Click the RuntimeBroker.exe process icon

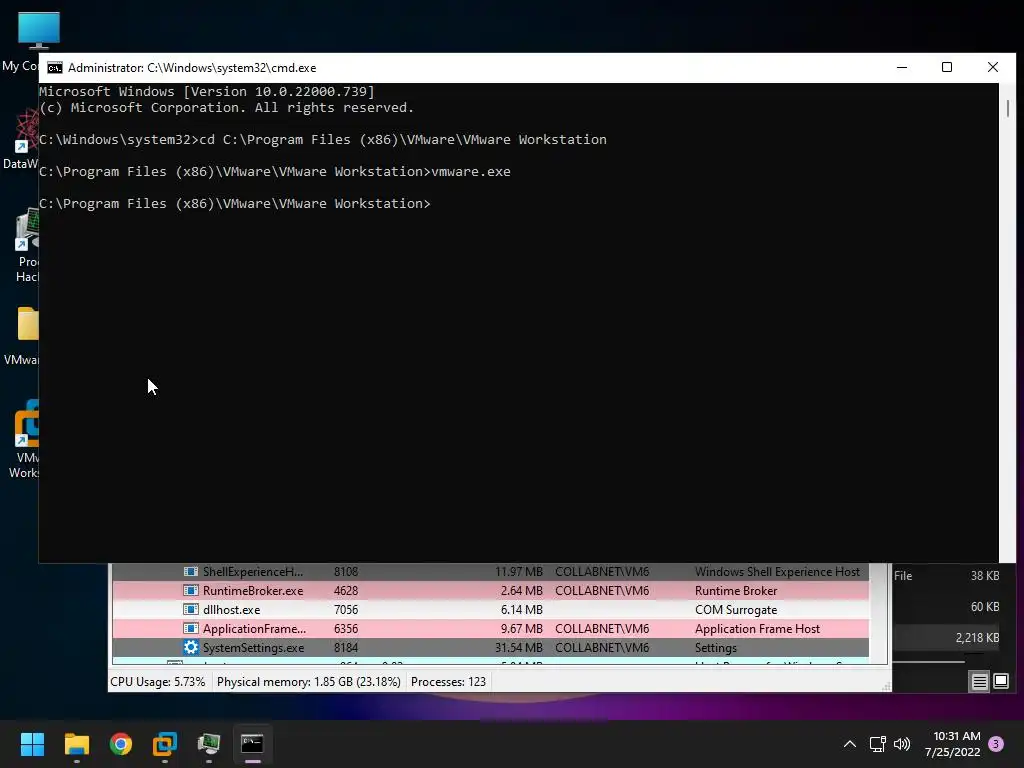point(191,590)
